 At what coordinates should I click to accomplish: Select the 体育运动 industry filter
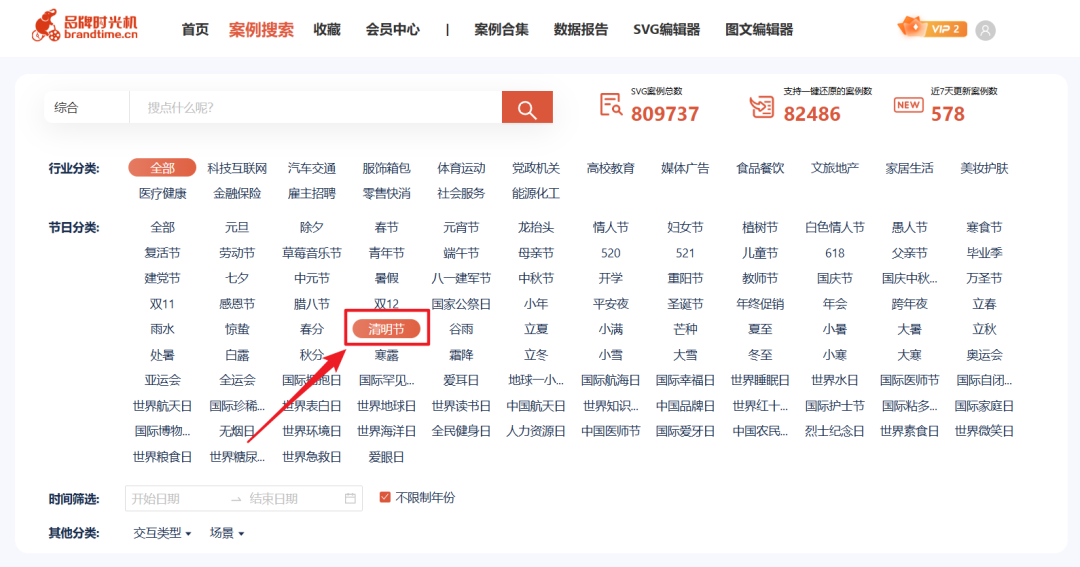pyautogui.click(x=461, y=167)
